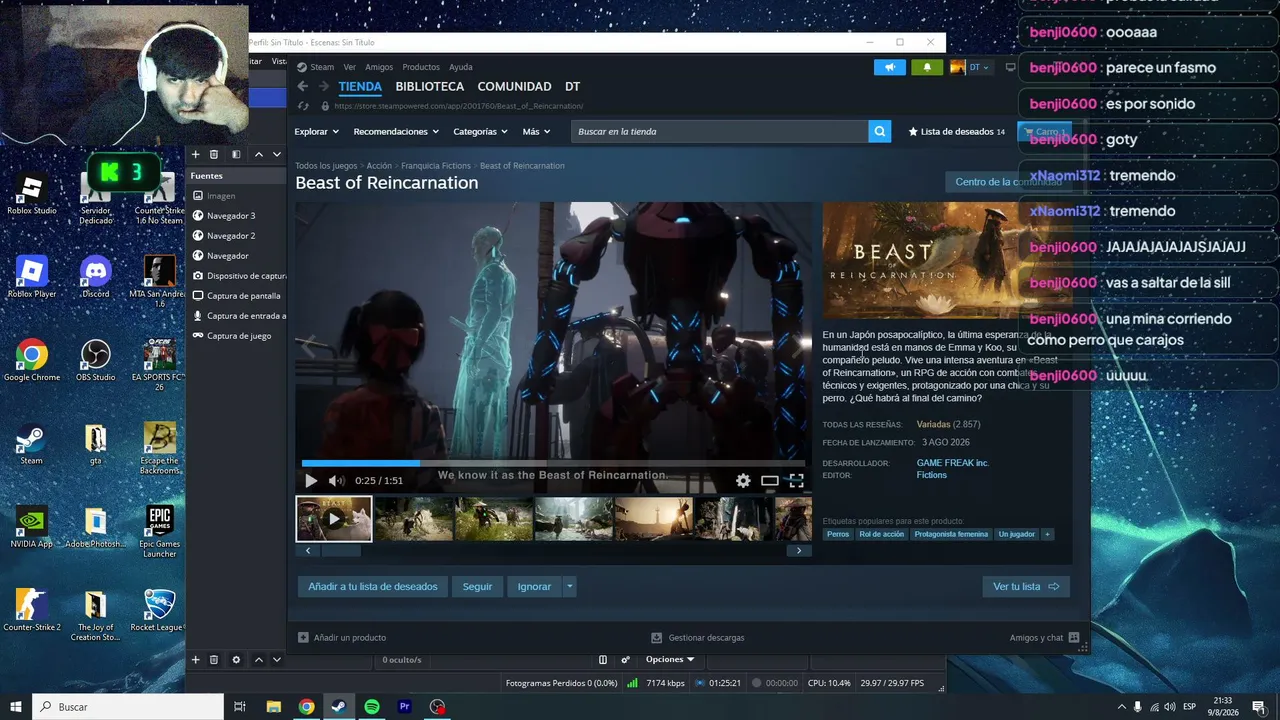Click the 'Todos los juegos' breadcrumb
The height and width of the screenshot is (720, 1280).
pyautogui.click(x=326, y=166)
